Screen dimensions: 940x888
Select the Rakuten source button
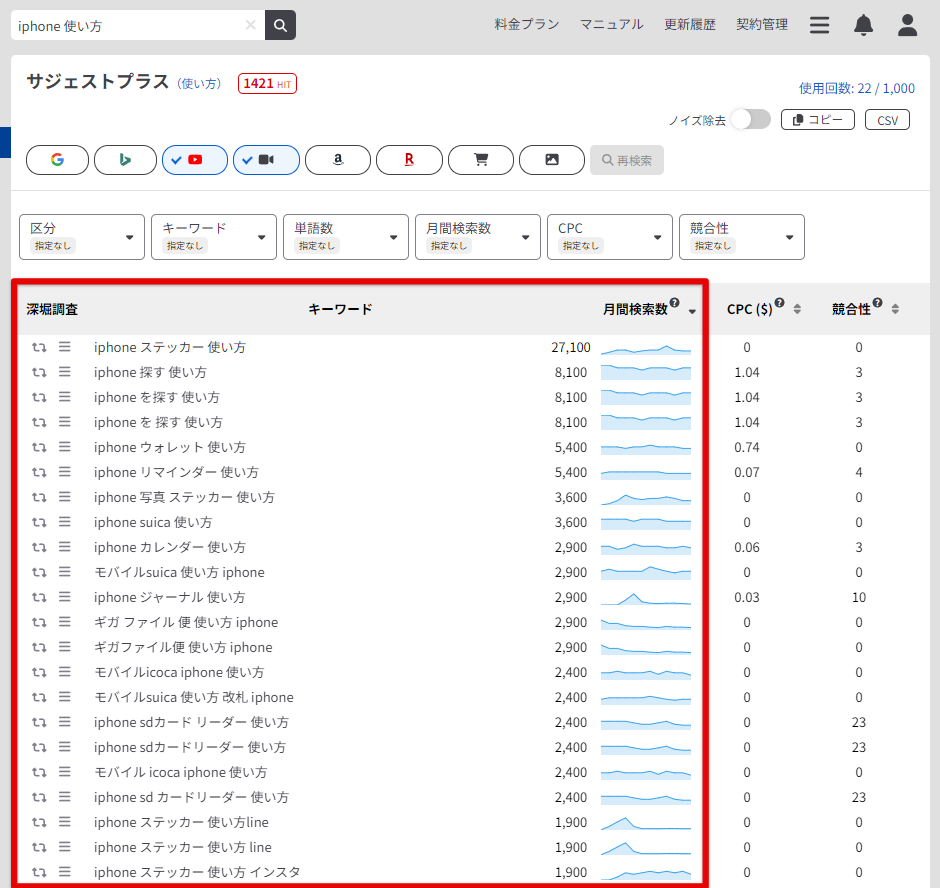(409, 160)
